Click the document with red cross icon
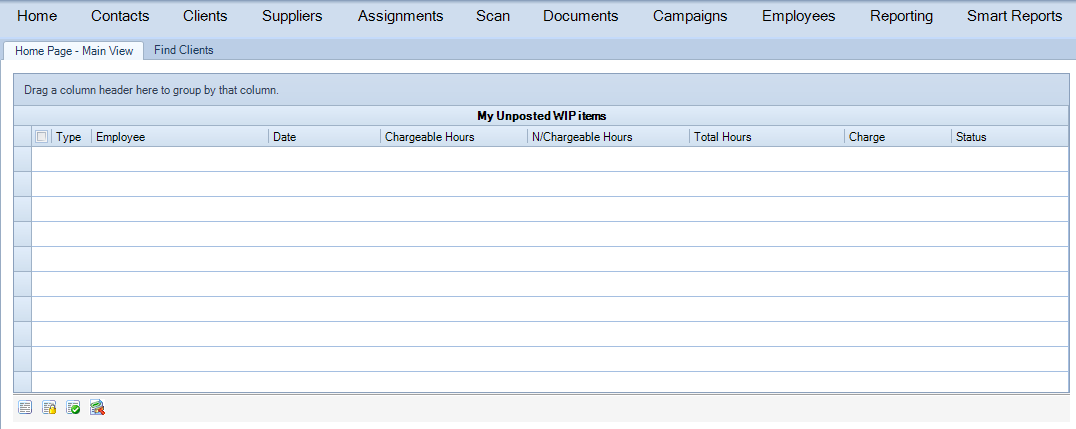Viewport: 1076px width, 429px height. click(97, 408)
